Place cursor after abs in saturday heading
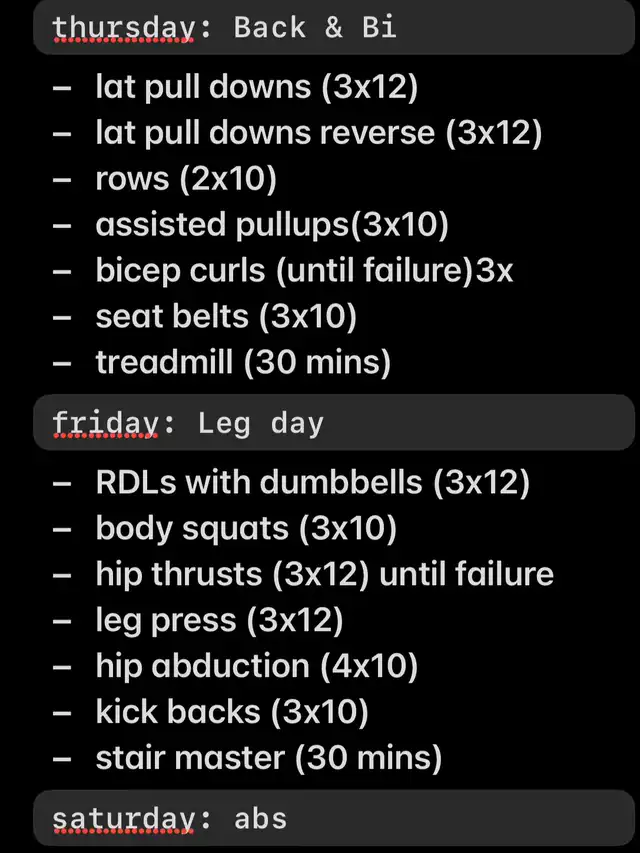The image size is (640, 853). click(289, 819)
